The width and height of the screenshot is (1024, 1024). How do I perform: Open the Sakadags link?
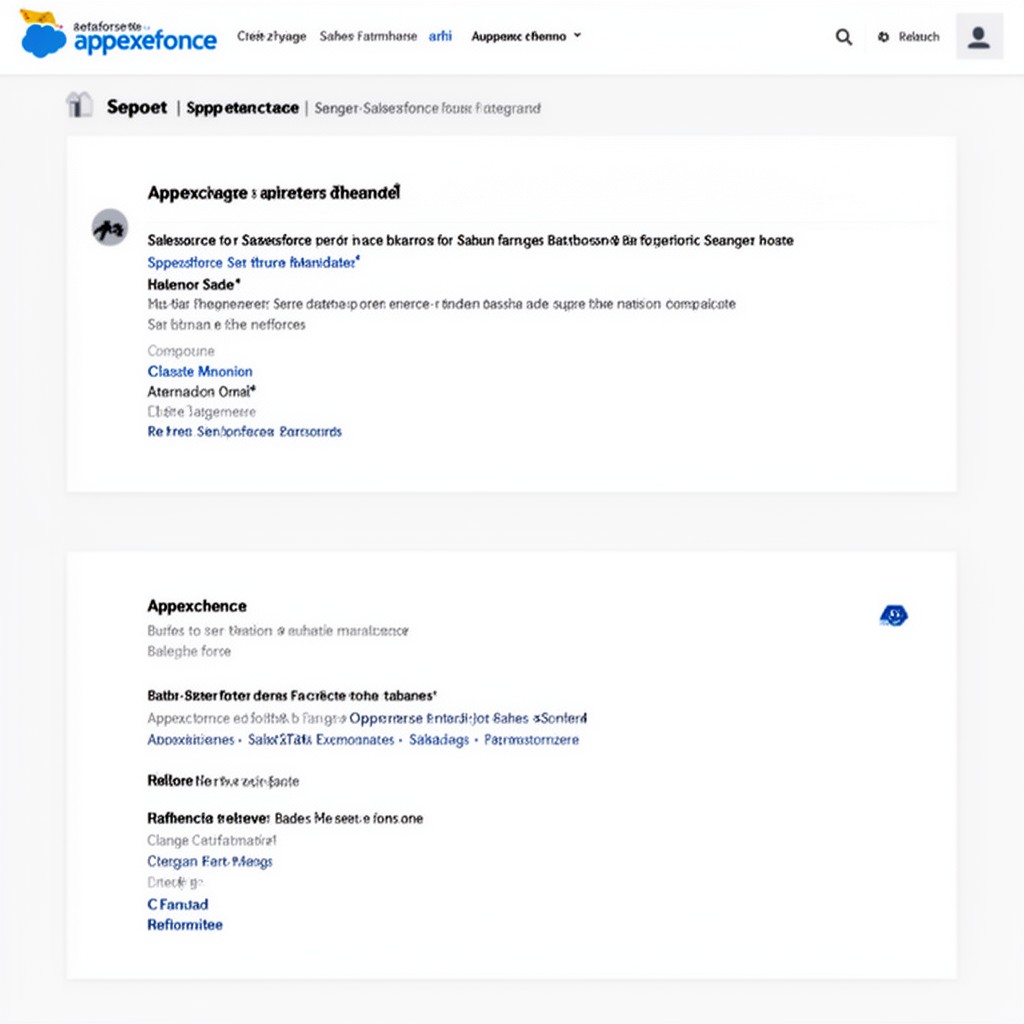(439, 739)
